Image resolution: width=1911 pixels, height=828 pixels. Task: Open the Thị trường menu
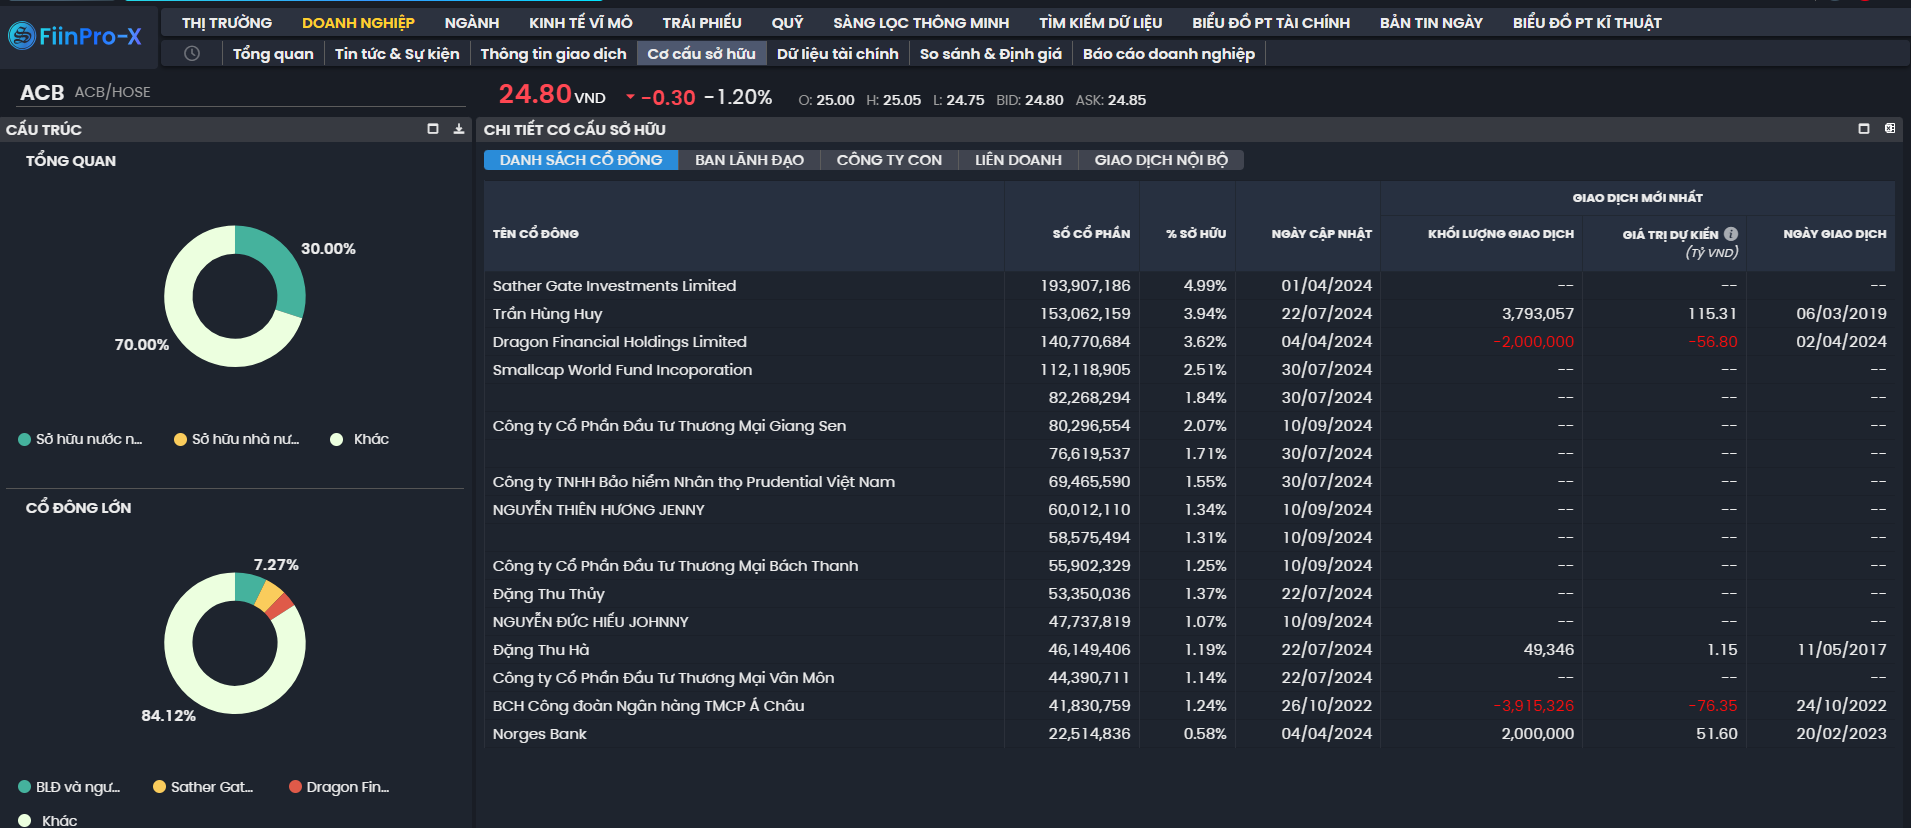[227, 22]
